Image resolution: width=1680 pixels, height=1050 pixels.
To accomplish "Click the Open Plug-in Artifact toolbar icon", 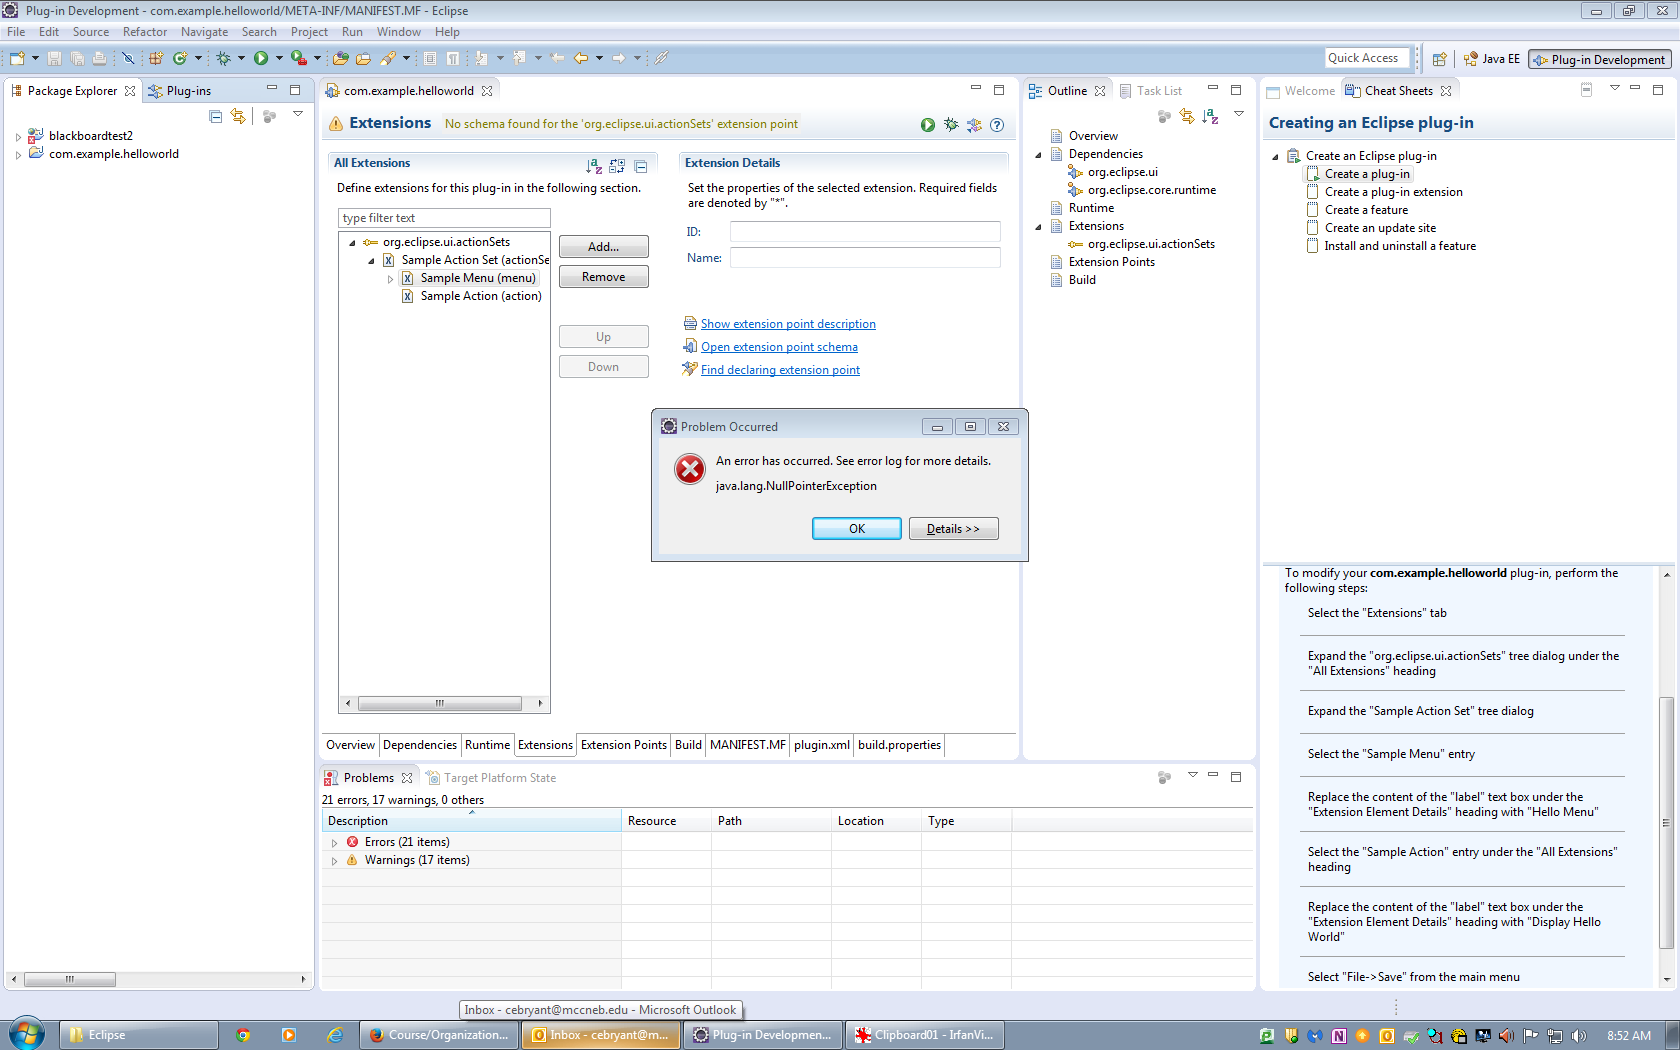I will (x=341, y=58).
